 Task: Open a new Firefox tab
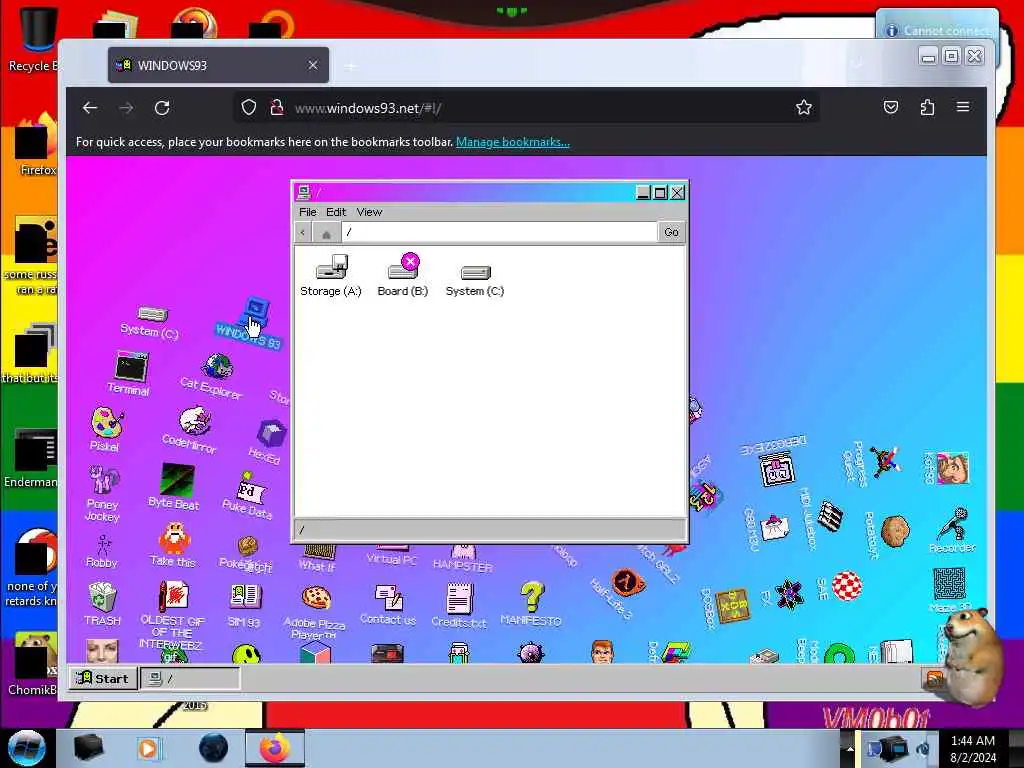351,66
